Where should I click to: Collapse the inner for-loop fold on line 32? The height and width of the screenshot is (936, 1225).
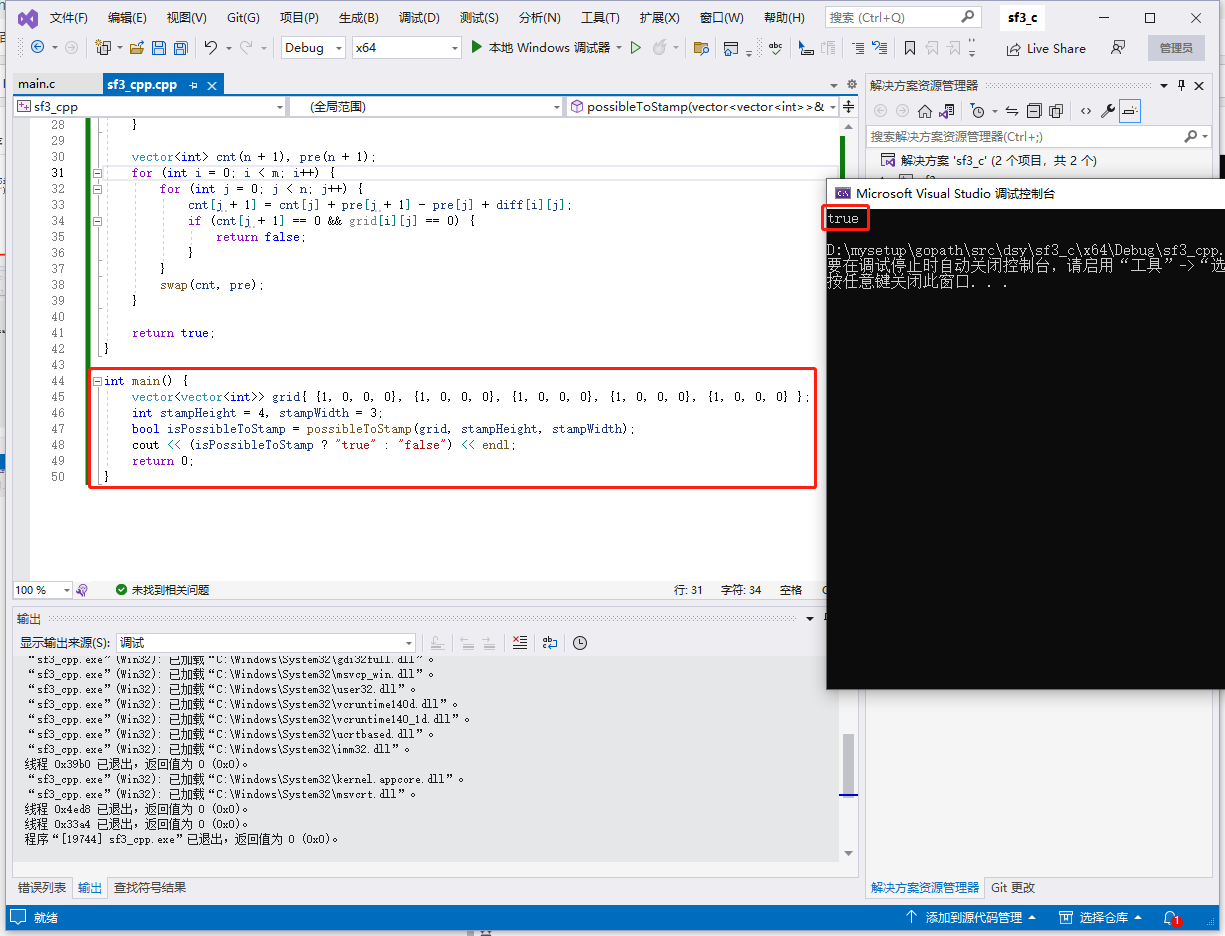97,189
